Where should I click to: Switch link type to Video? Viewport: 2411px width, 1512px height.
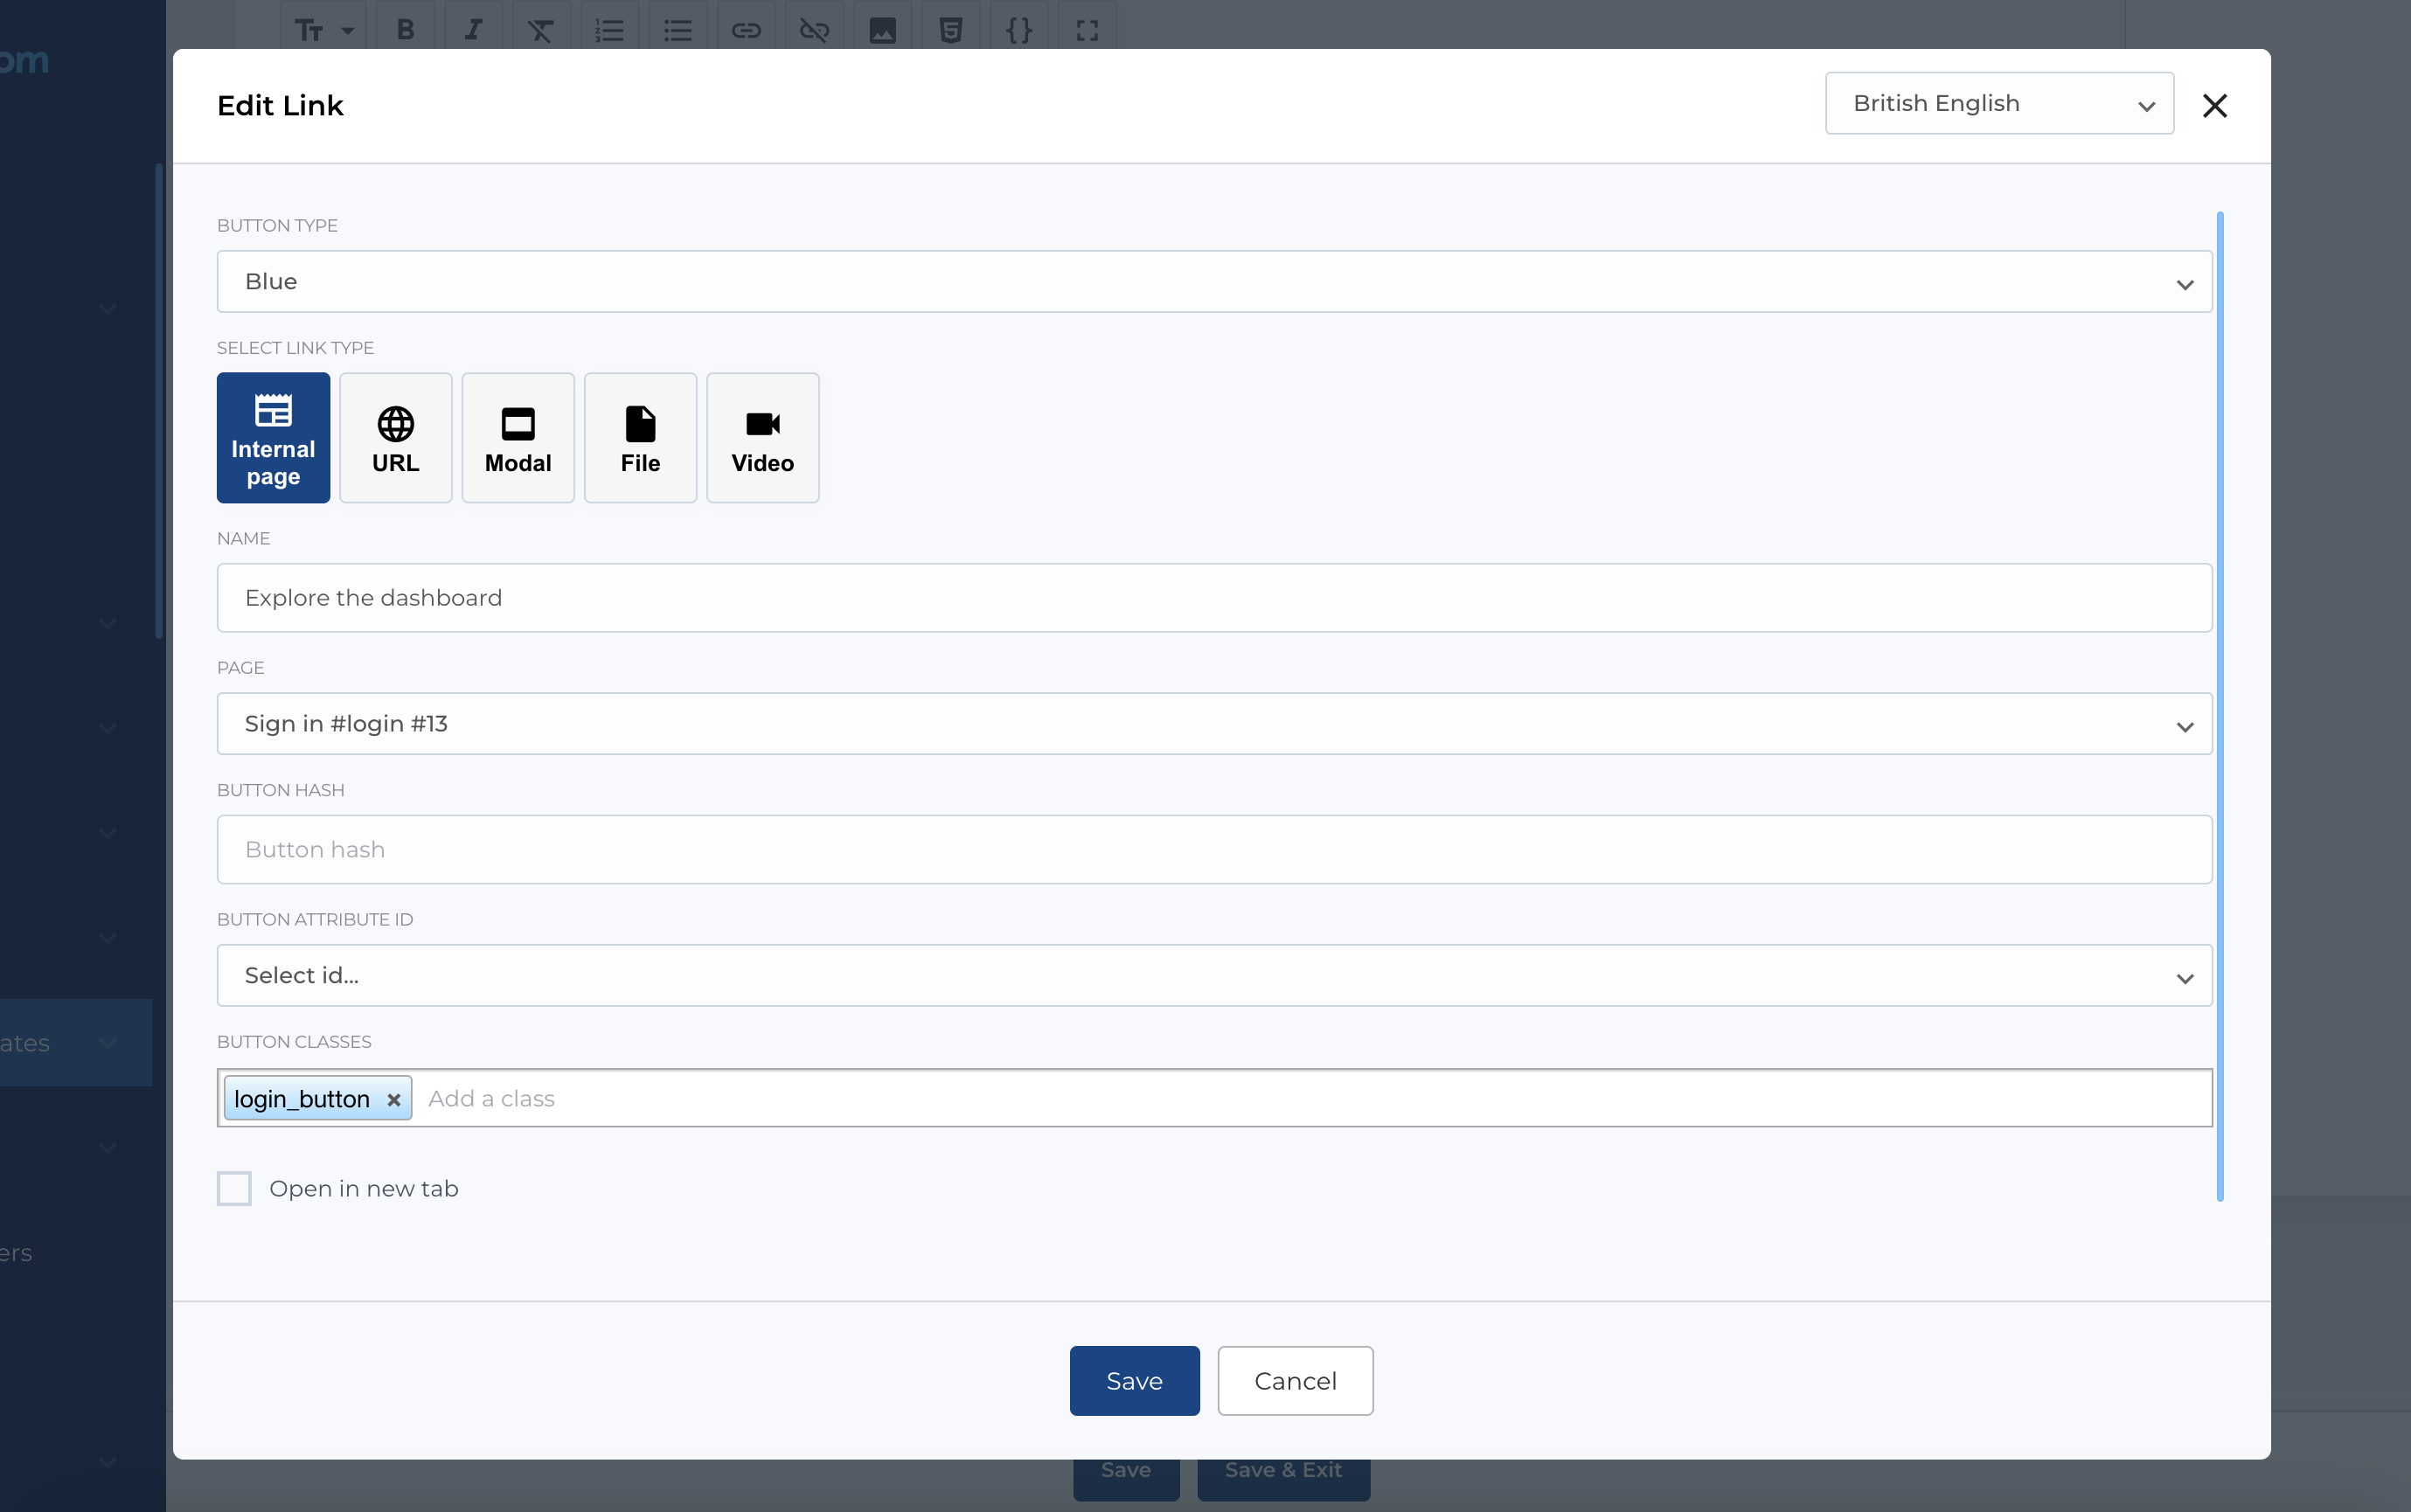pos(762,437)
